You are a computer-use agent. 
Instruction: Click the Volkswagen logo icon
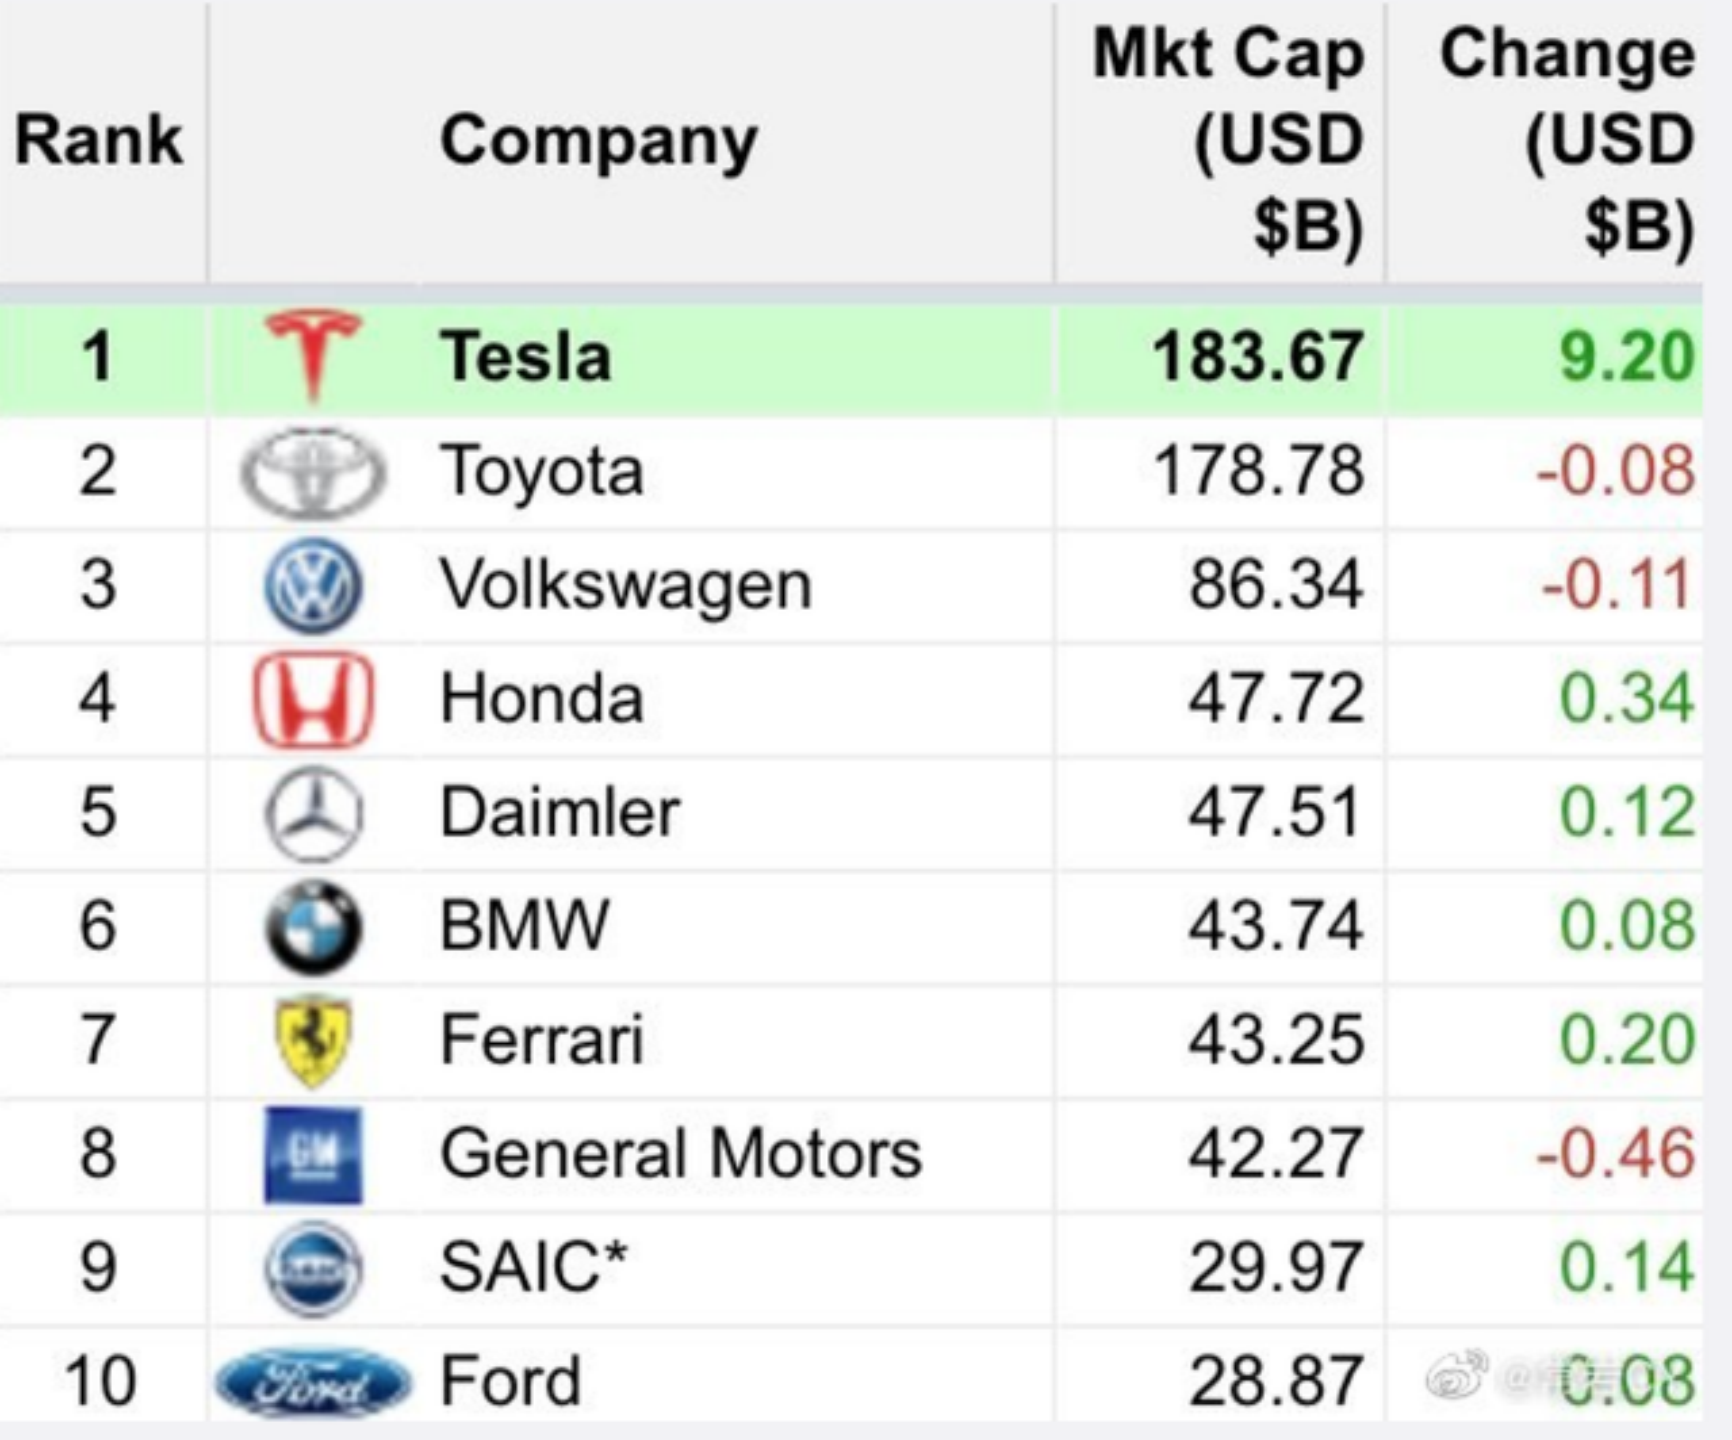[313, 585]
